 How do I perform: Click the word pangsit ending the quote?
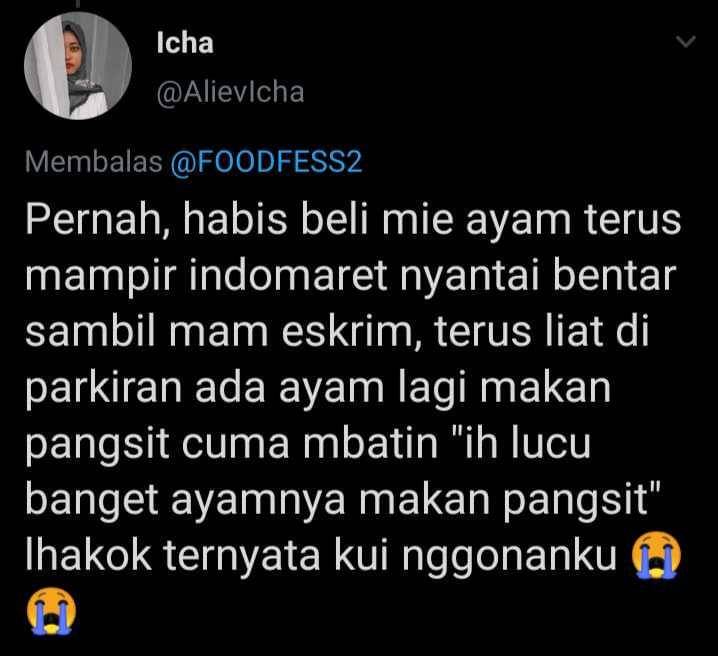click(x=582, y=500)
